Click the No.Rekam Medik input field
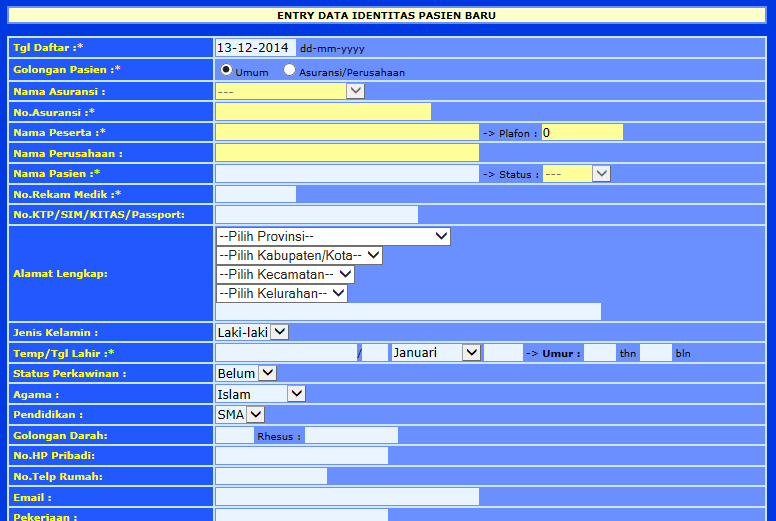776x521 pixels. pyautogui.click(x=255, y=194)
